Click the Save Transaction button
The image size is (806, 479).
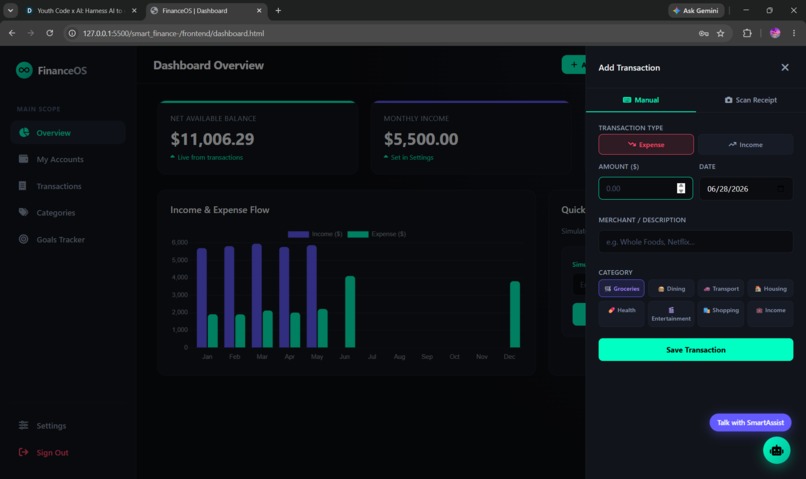(695, 349)
